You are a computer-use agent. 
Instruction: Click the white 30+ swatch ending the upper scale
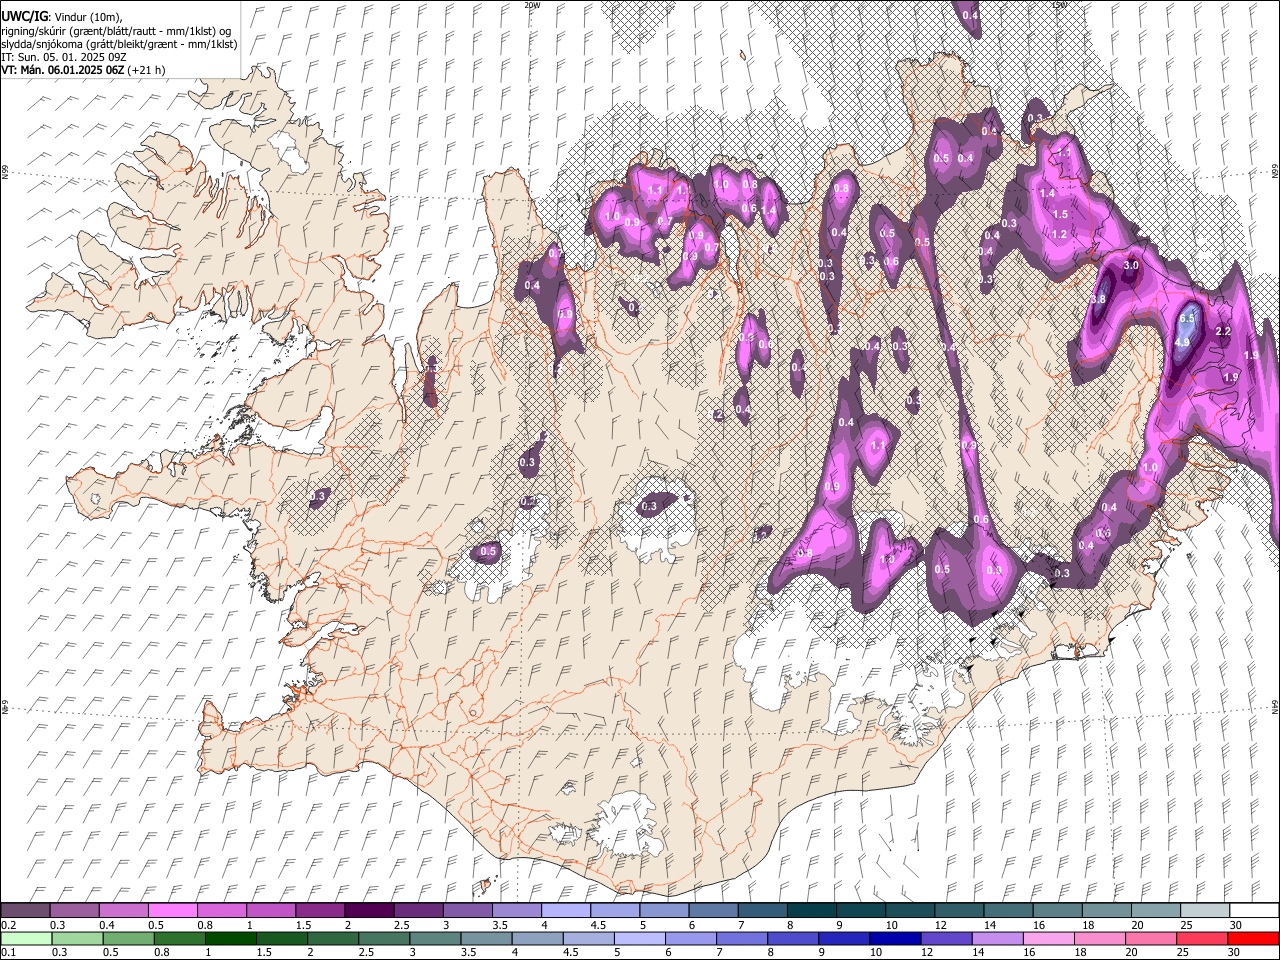(1253, 911)
